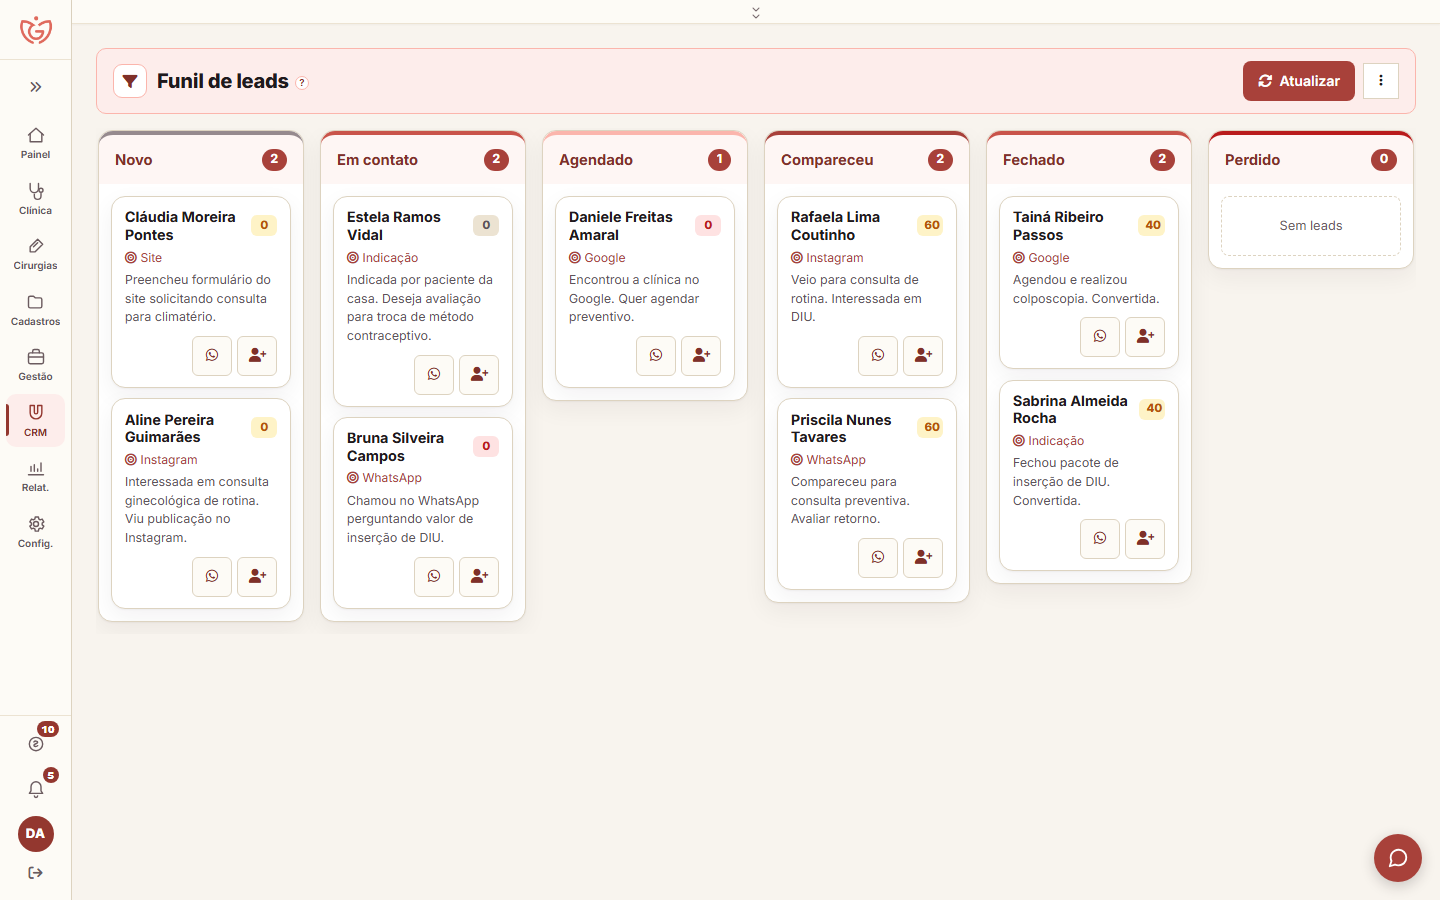Viewport: 1440px width, 900px height.
Task: Add Sabrina Almeida Rocha as patient
Action: [x=1145, y=539]
